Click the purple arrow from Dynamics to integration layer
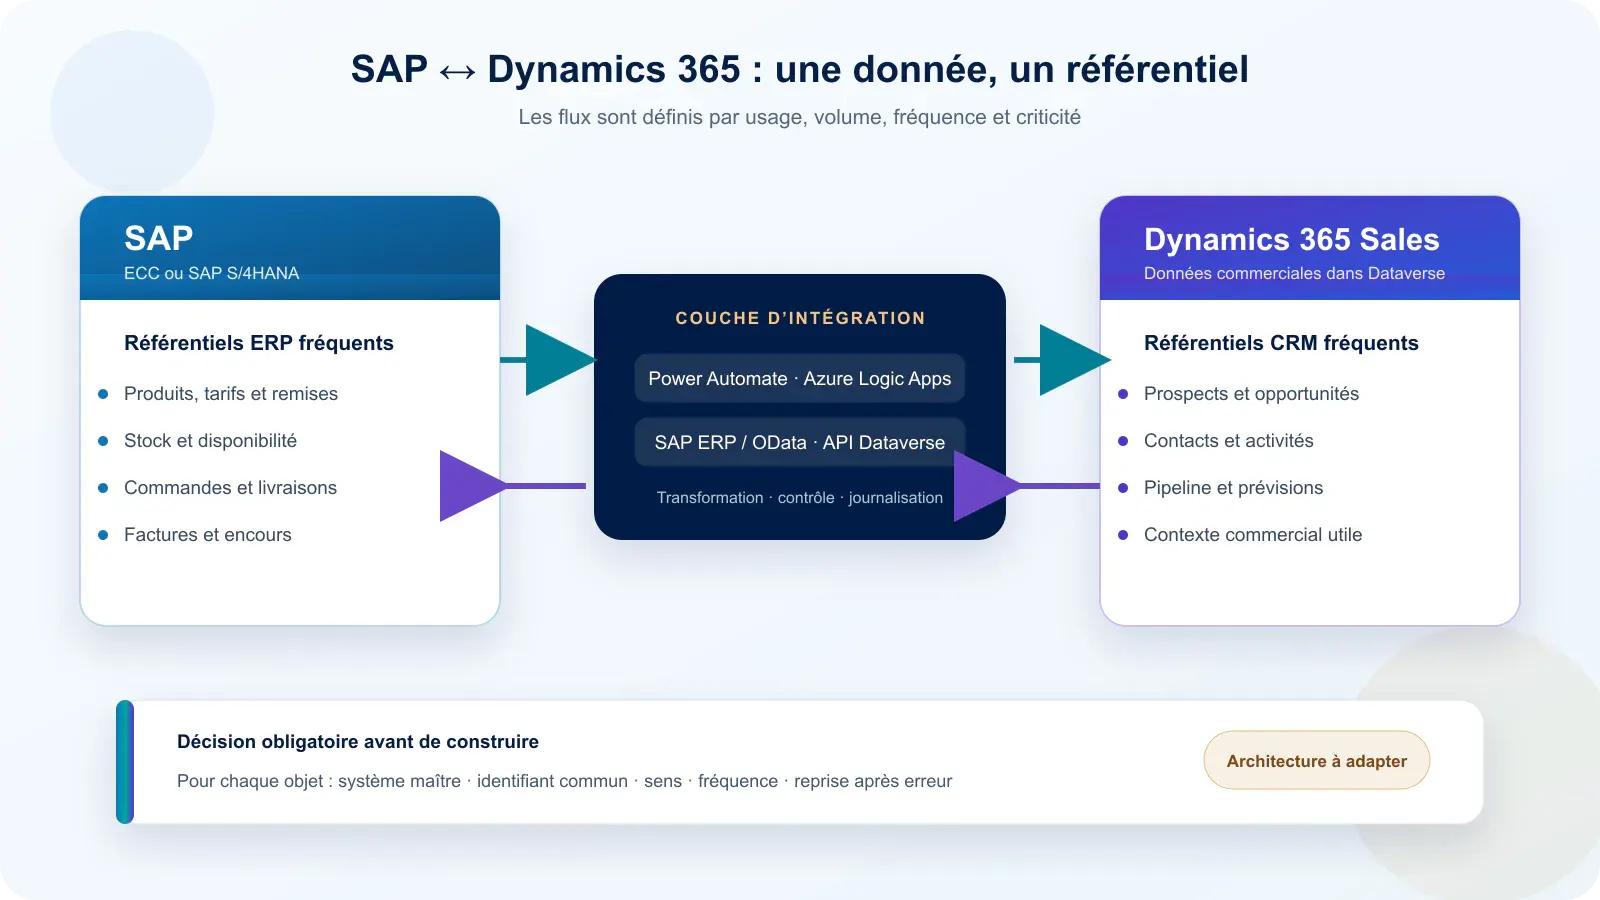 point(1027,486)
